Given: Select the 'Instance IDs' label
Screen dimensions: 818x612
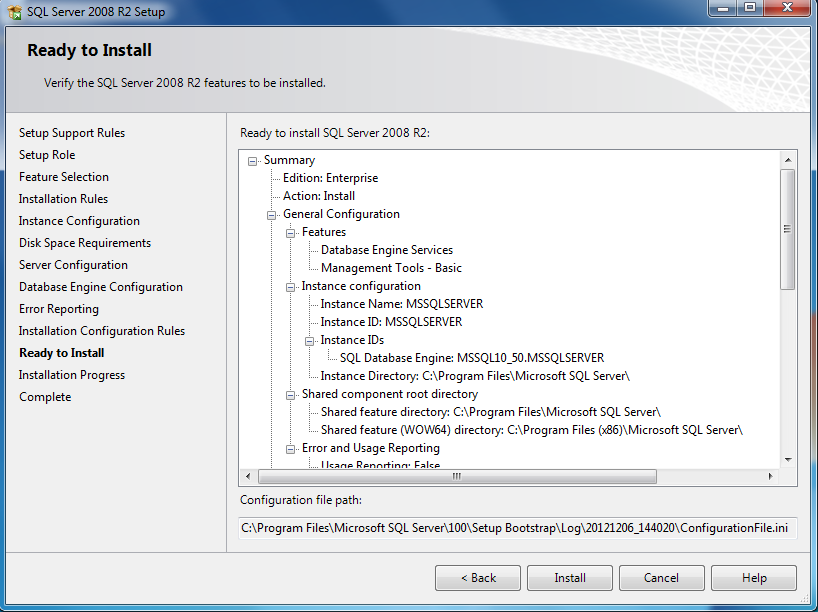Looking at the screenshot, I should [x=352, y=340].
